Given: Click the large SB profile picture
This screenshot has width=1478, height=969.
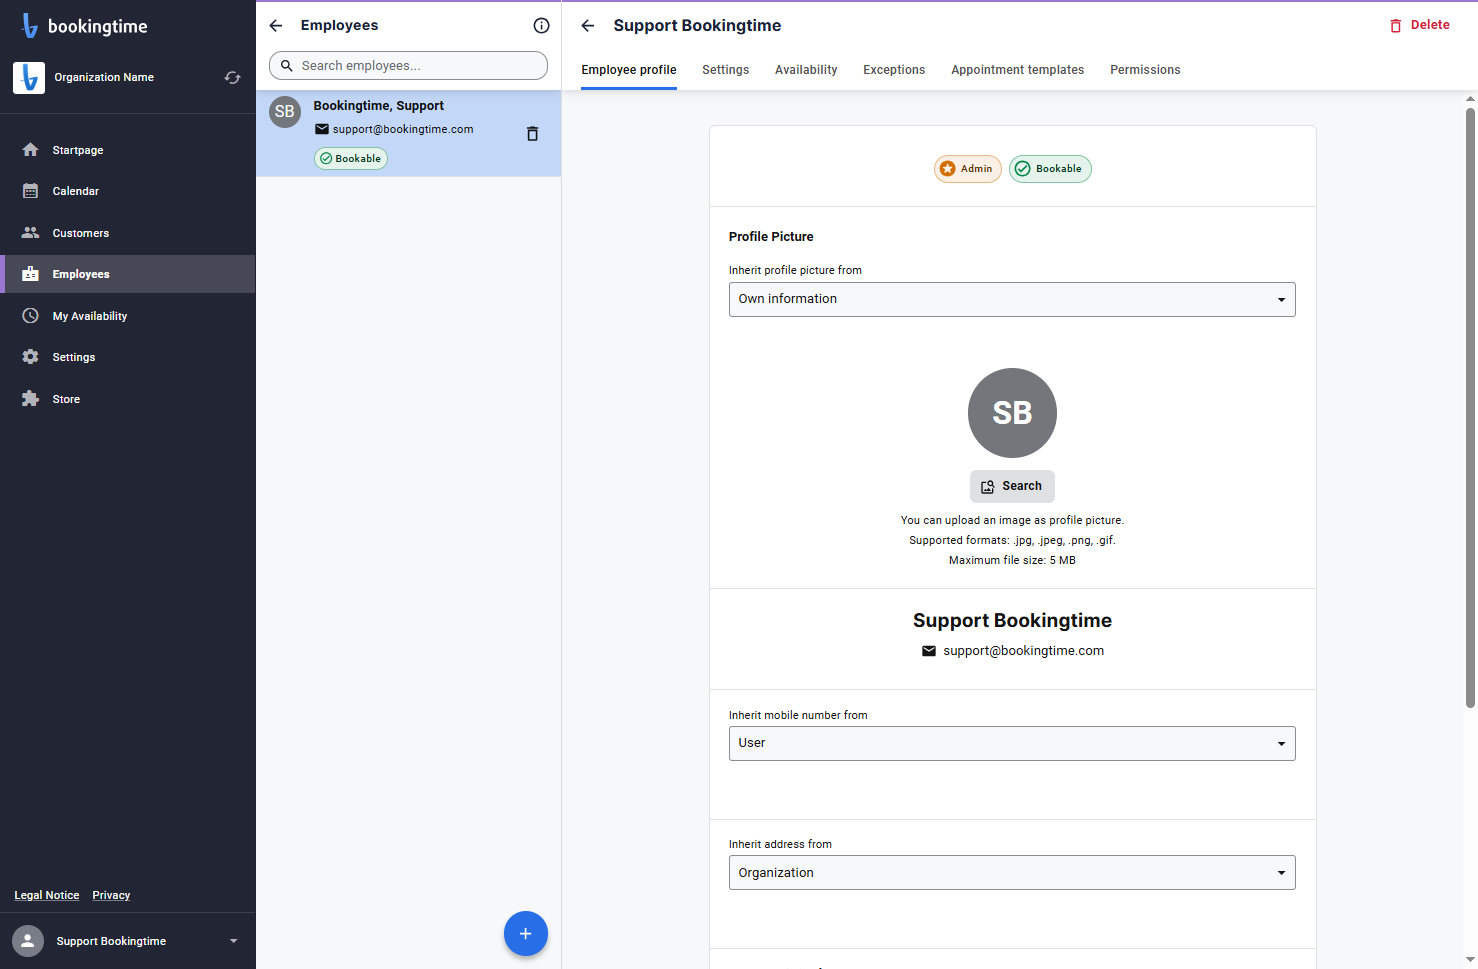Looking at the screenshot, I should [1012, 413].
